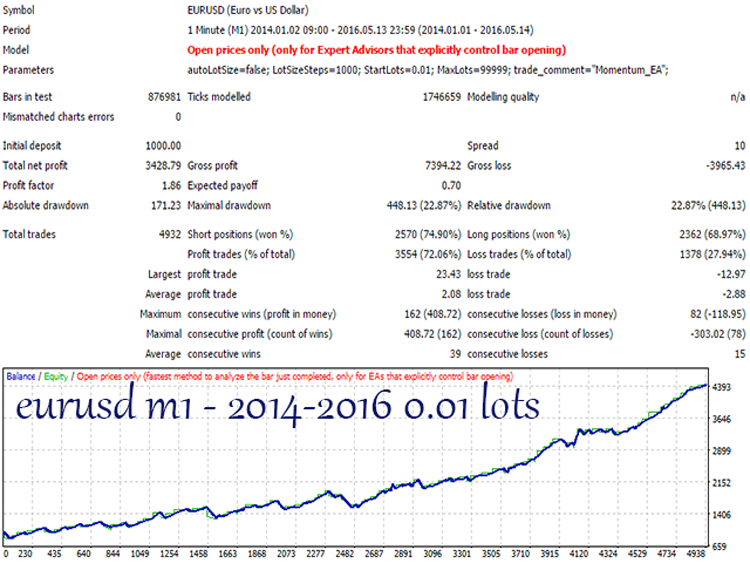Viewport: 750px width, 563px height.
Task: Click the 2482 trade marker on x-axis
Action: point(344,553)
